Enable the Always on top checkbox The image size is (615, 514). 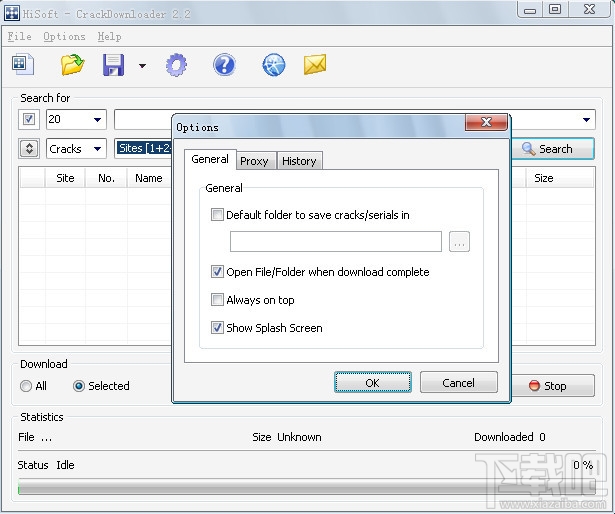[217, 300]
